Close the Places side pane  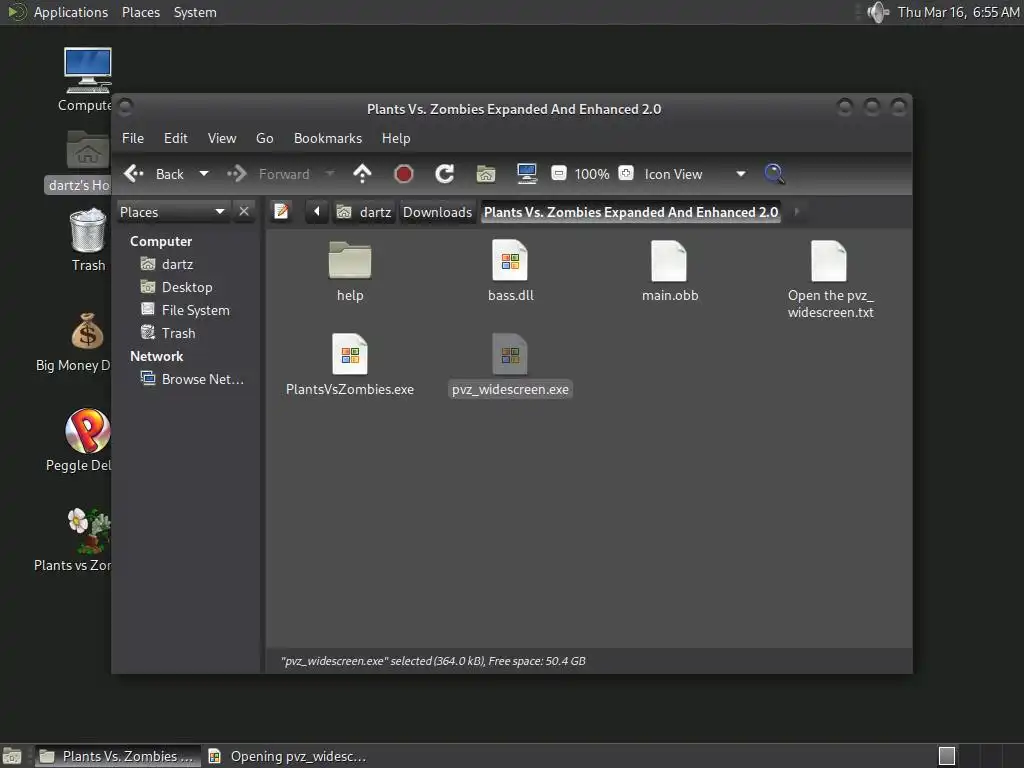(x=244, y=212)
